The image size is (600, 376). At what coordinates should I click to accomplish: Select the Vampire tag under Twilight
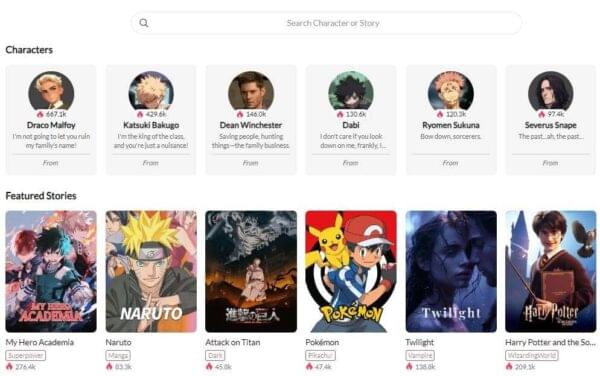[420, 355]
